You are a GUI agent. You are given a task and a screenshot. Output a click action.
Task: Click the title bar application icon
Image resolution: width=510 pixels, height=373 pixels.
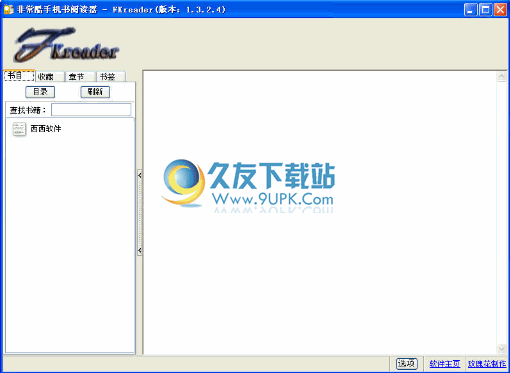pos(8,9)
